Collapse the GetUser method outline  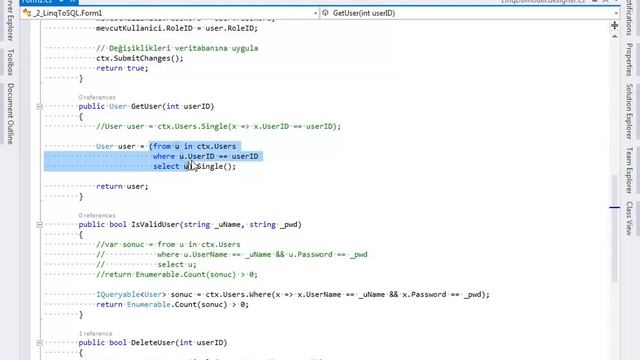(40, 107)
